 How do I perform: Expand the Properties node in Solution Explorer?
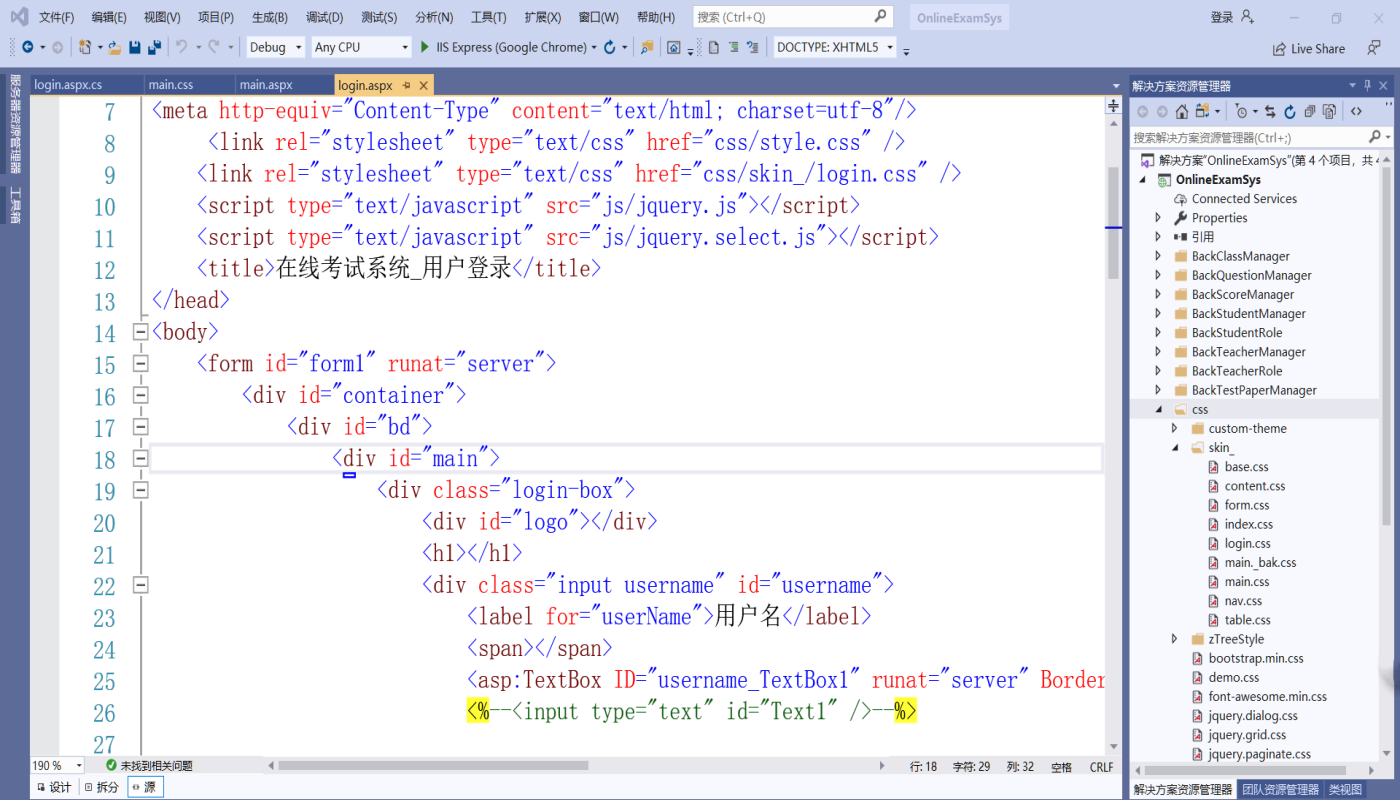1158,218
